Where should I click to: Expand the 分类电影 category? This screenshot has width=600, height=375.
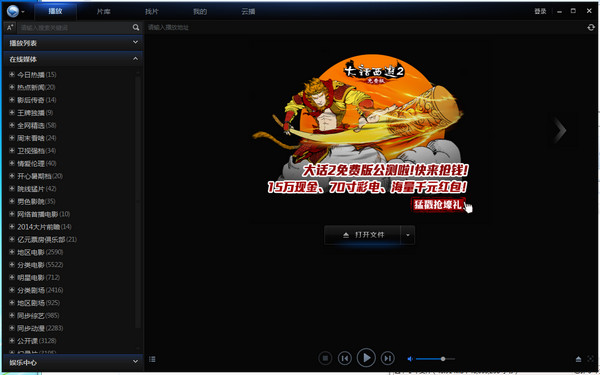tap(12, 264)
